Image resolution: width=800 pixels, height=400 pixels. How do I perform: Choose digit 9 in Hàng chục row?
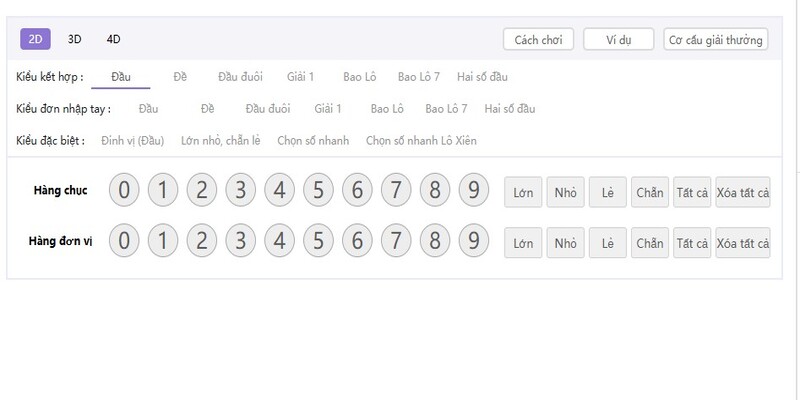point(474,189)
